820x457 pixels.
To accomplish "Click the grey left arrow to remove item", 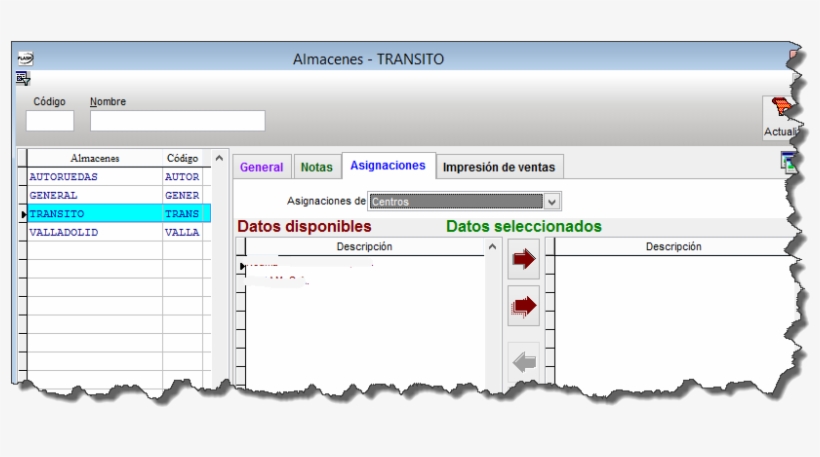I will [523, 362].
